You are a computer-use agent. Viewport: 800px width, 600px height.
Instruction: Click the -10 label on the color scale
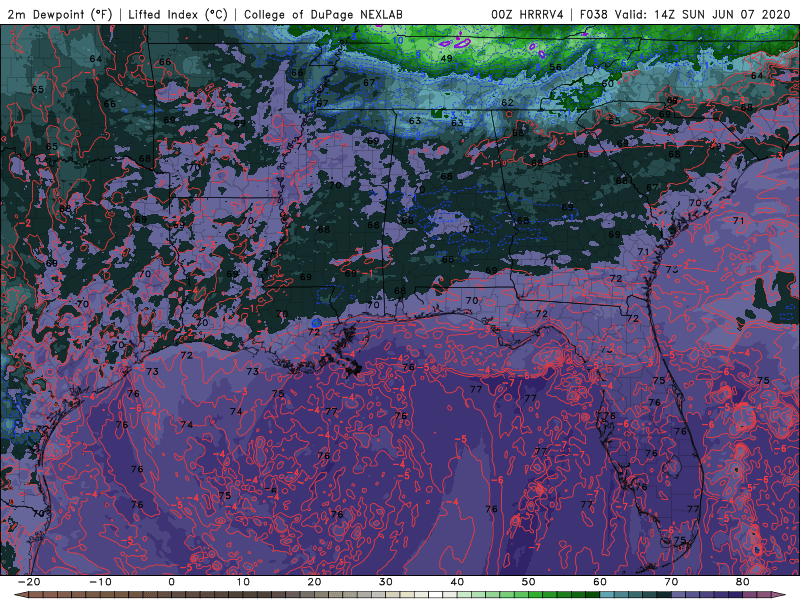(x=99, y=582)
